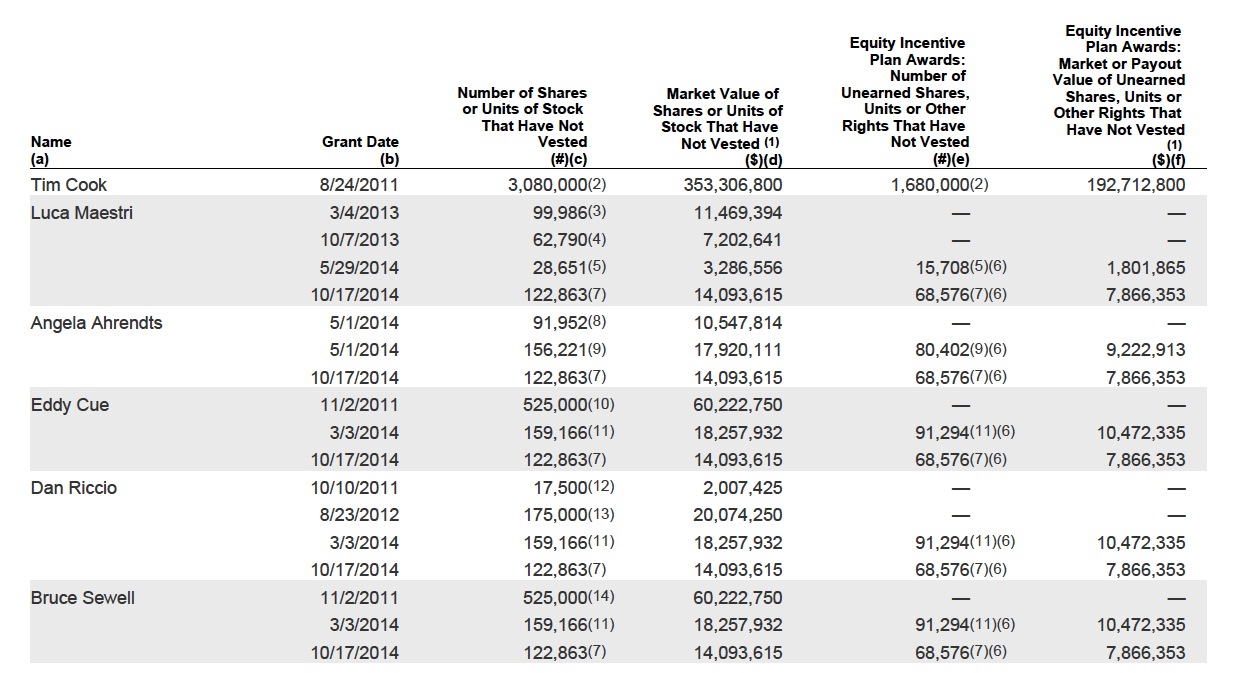Click the Luca Maestri name cell
1239x673 pixels.
(81, 212)
